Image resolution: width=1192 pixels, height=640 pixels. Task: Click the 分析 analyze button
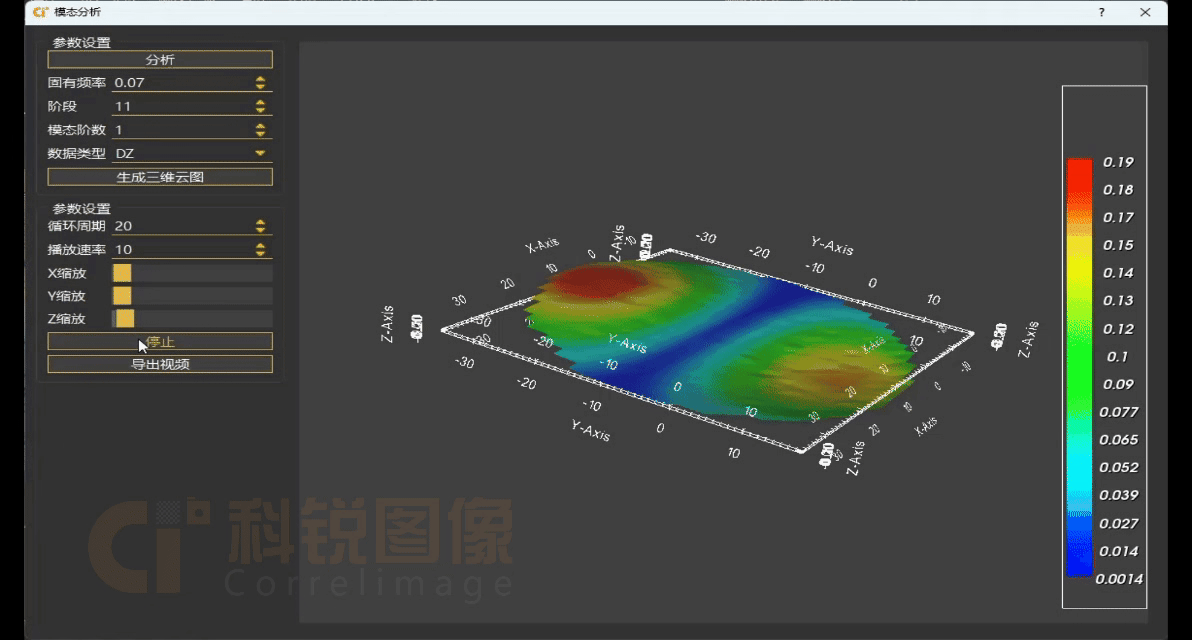tap(160, 59)
